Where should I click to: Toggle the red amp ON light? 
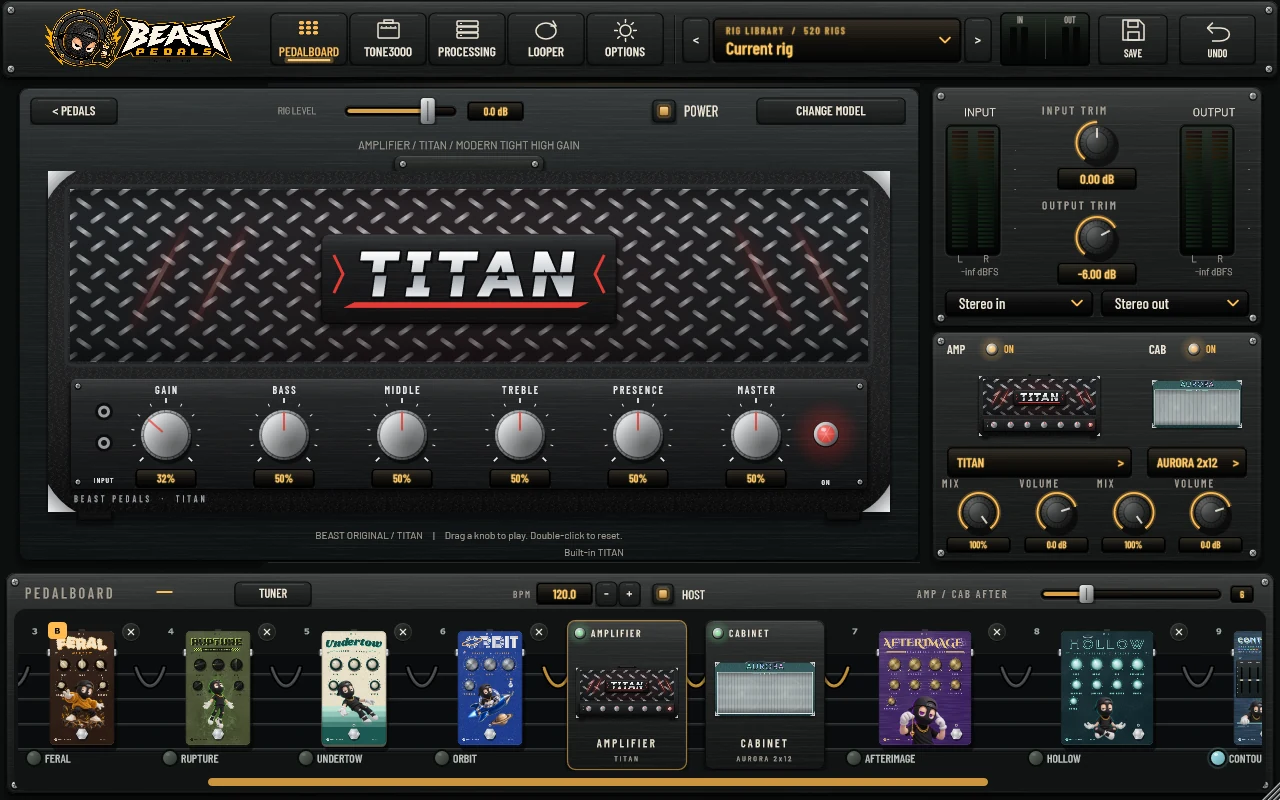point(825,434)
